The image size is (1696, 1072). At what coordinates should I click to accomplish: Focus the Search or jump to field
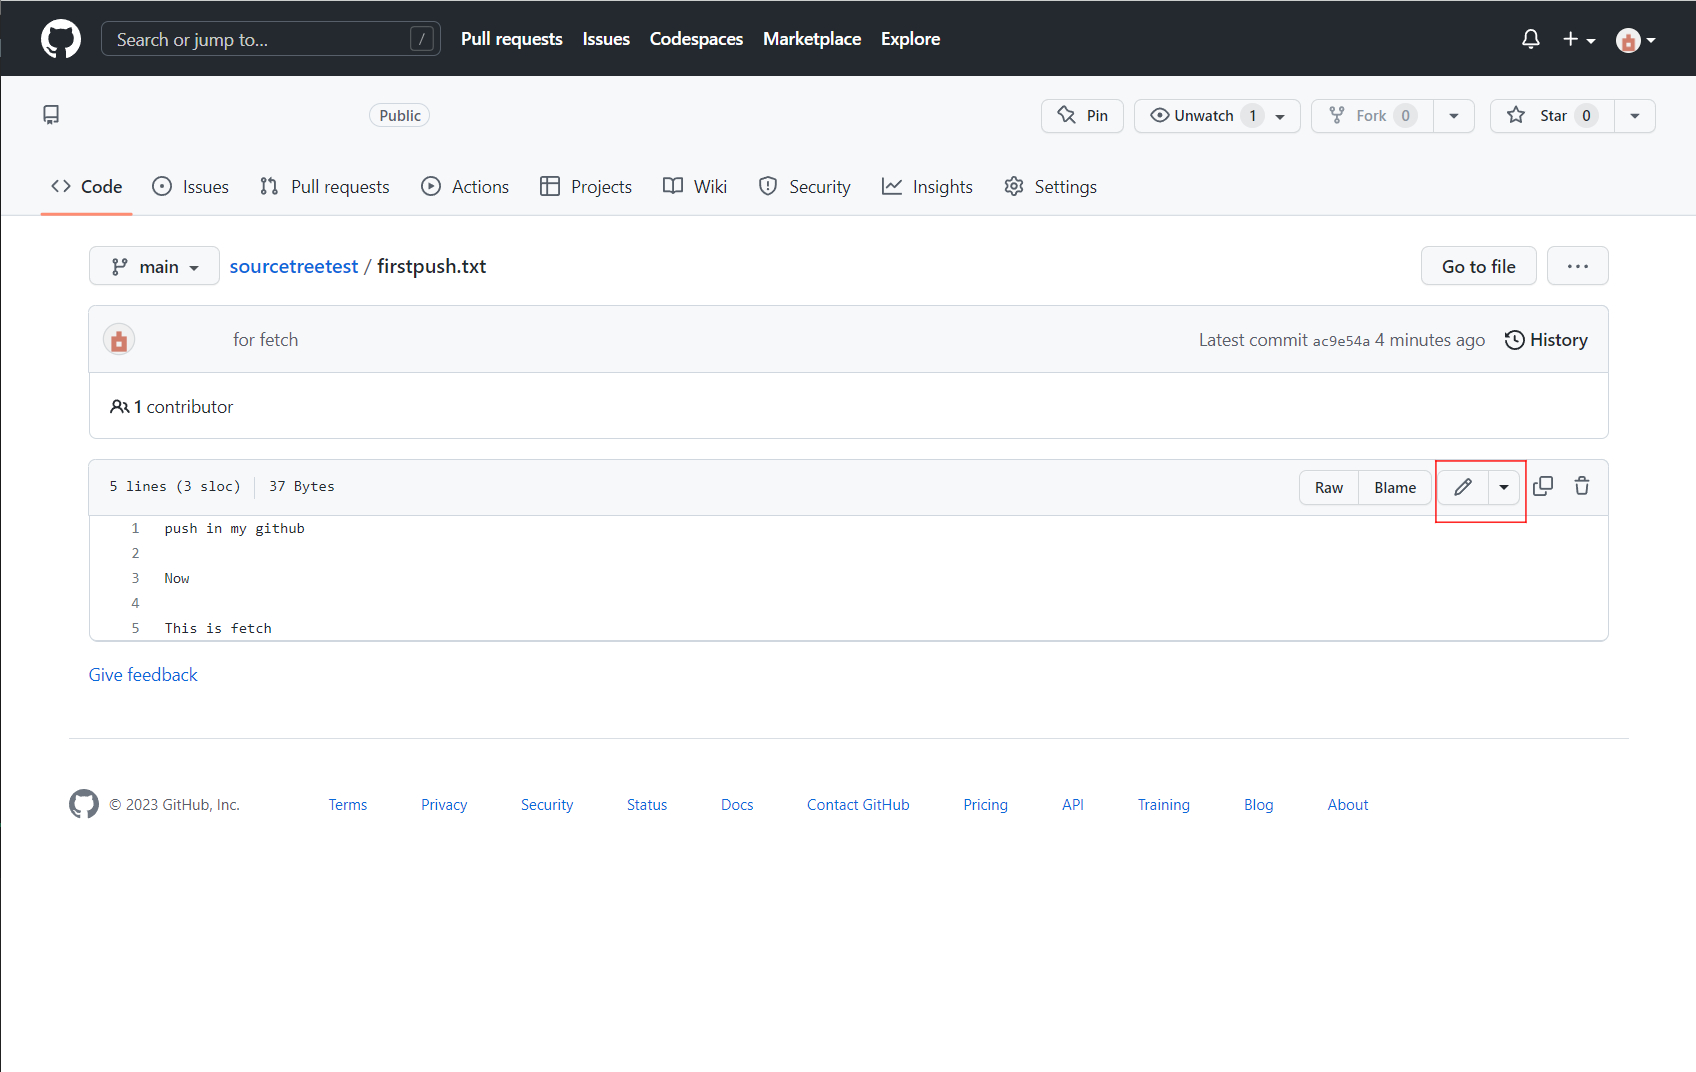pyautogui.click(x=271, y=39)
